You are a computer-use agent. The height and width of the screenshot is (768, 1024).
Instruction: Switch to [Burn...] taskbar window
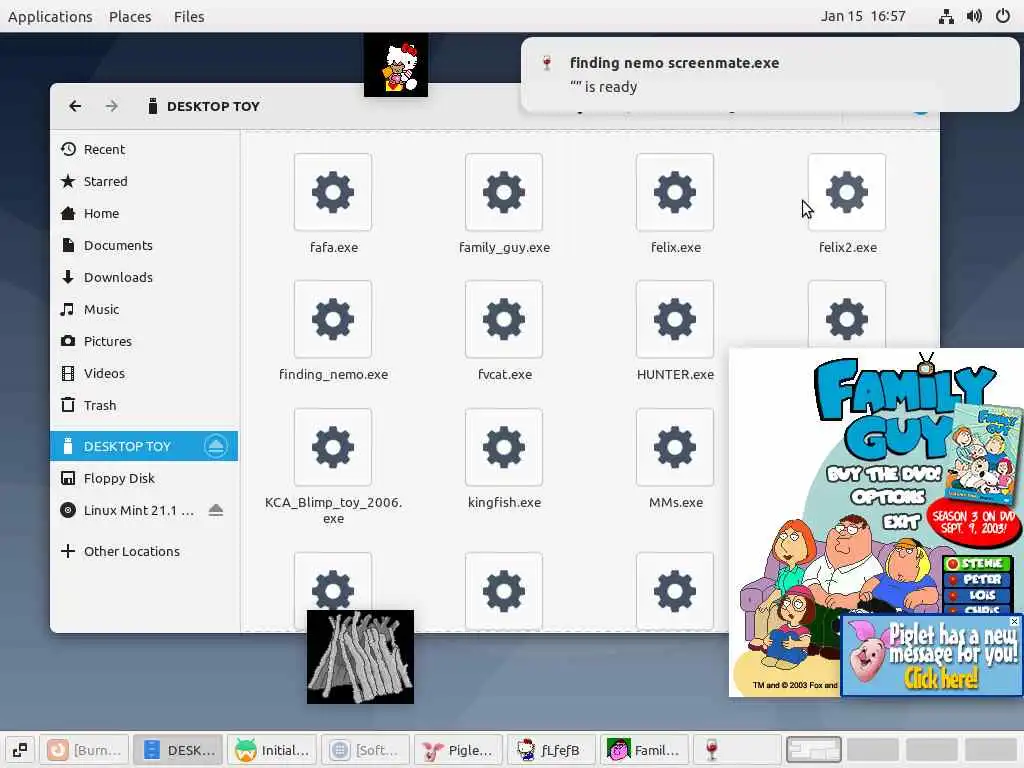pos(84,750)
